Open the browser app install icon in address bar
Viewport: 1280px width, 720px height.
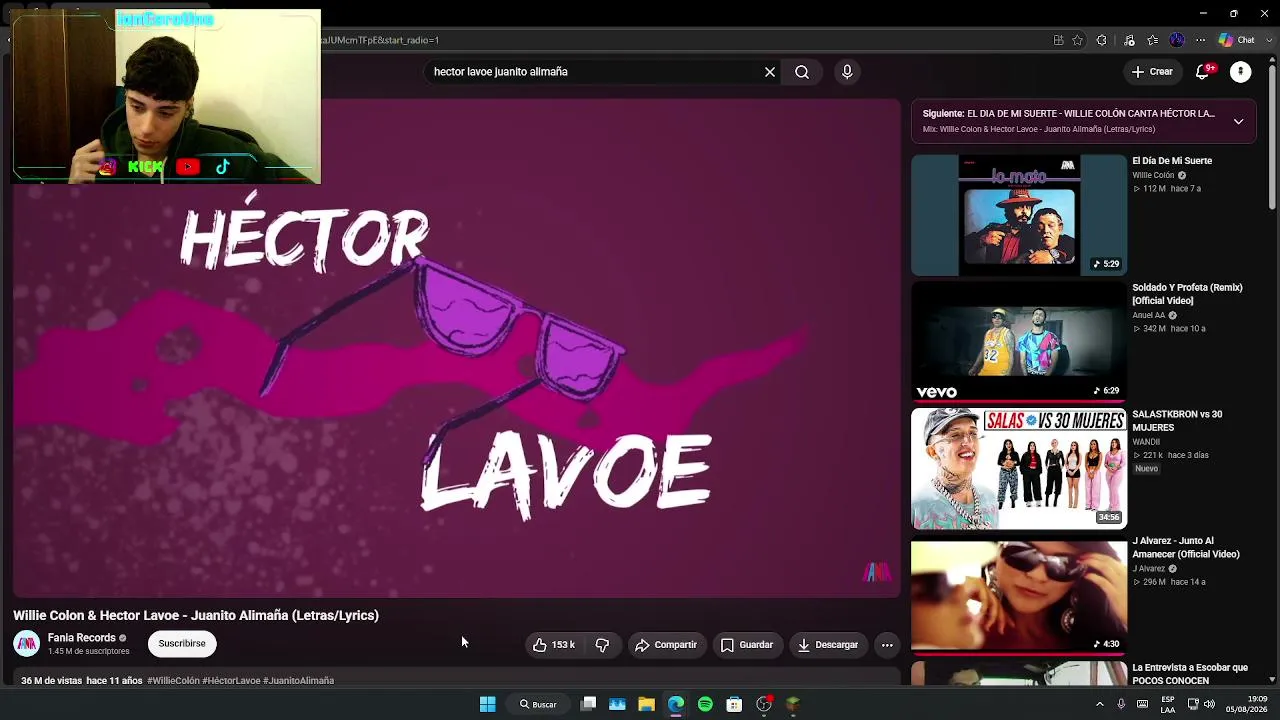click(x=1058, y=40)
